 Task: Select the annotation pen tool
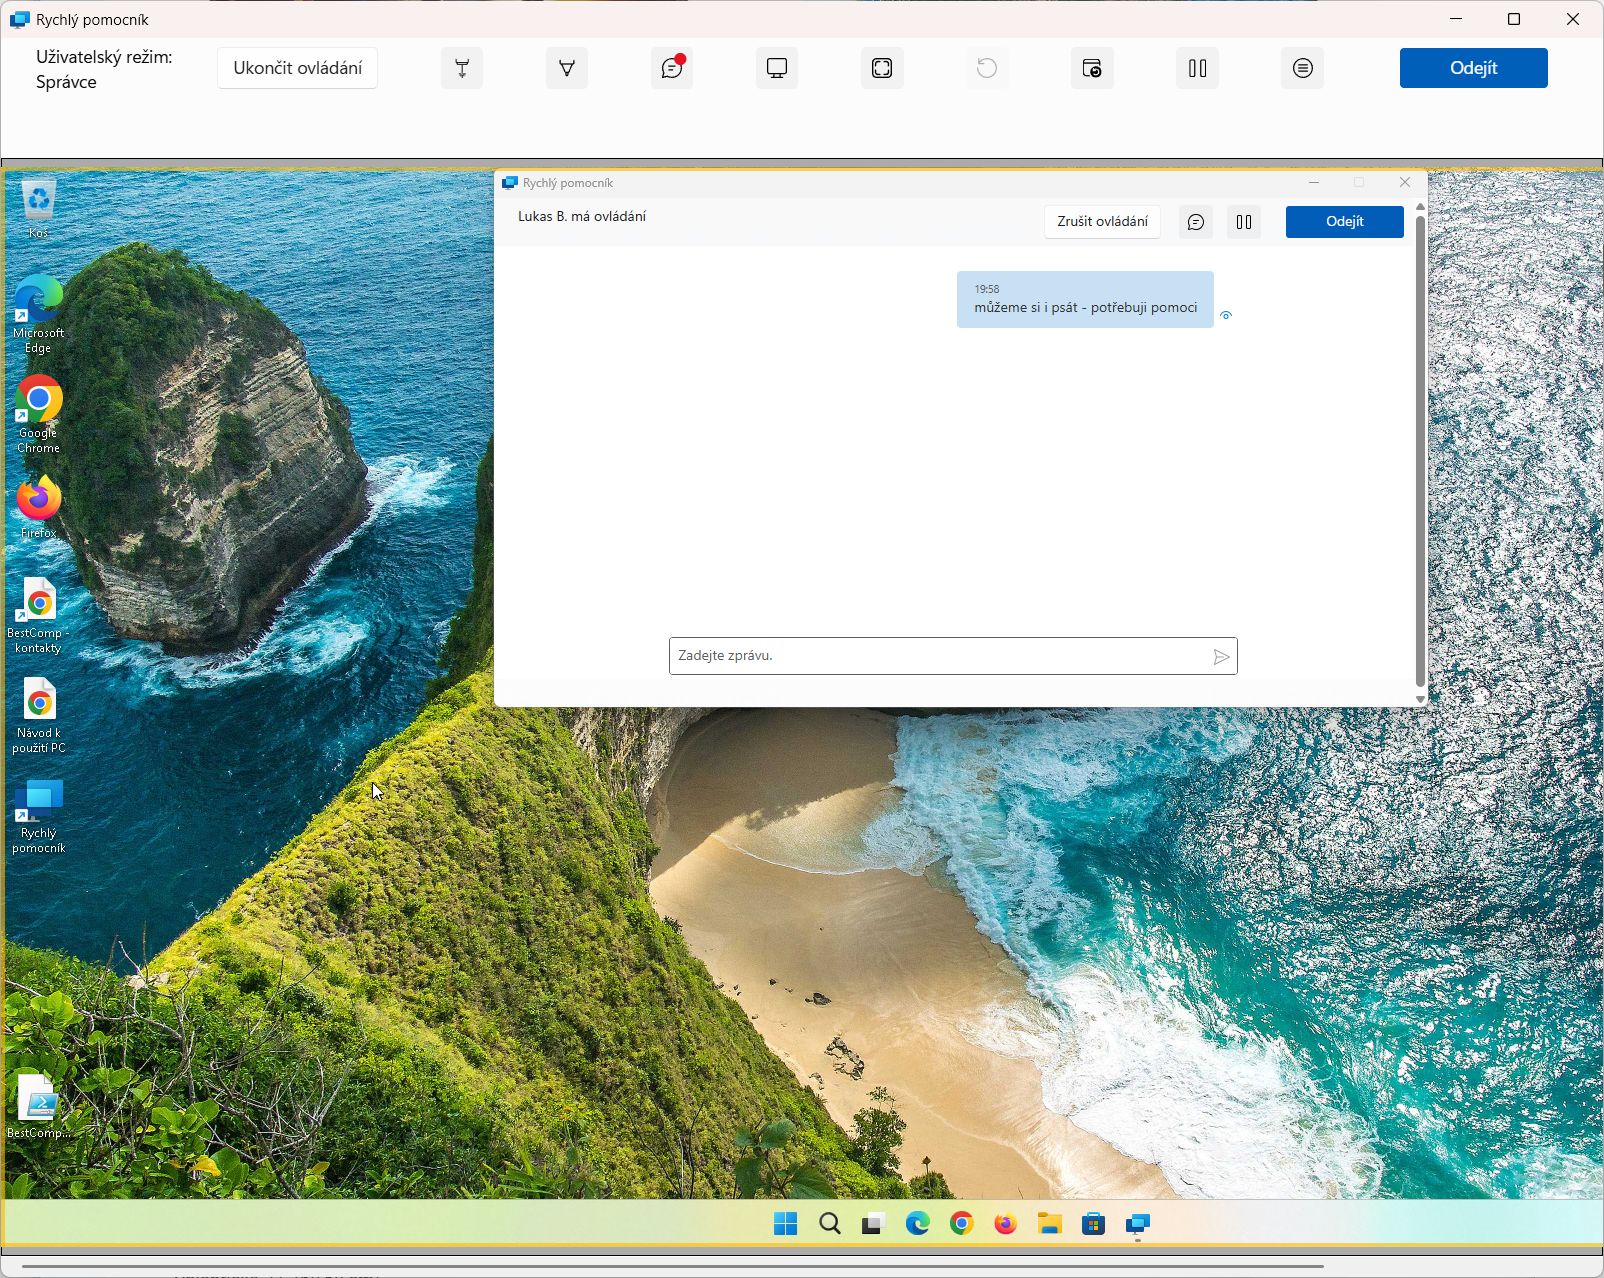point(567,68)
